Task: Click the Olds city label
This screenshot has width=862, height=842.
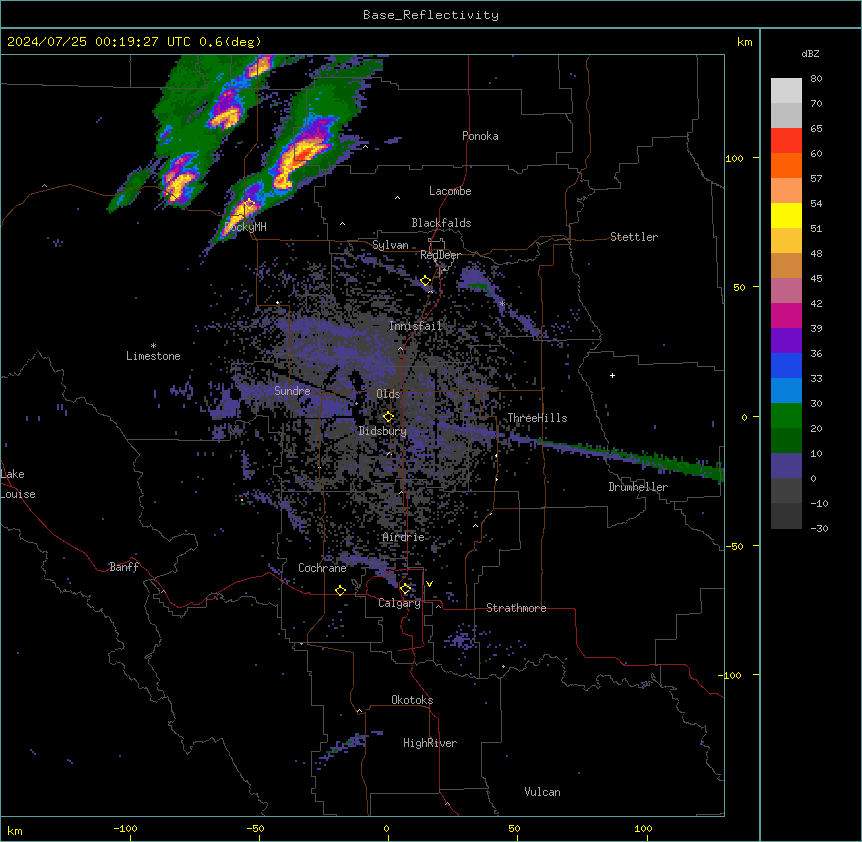Action: [388, 394]
